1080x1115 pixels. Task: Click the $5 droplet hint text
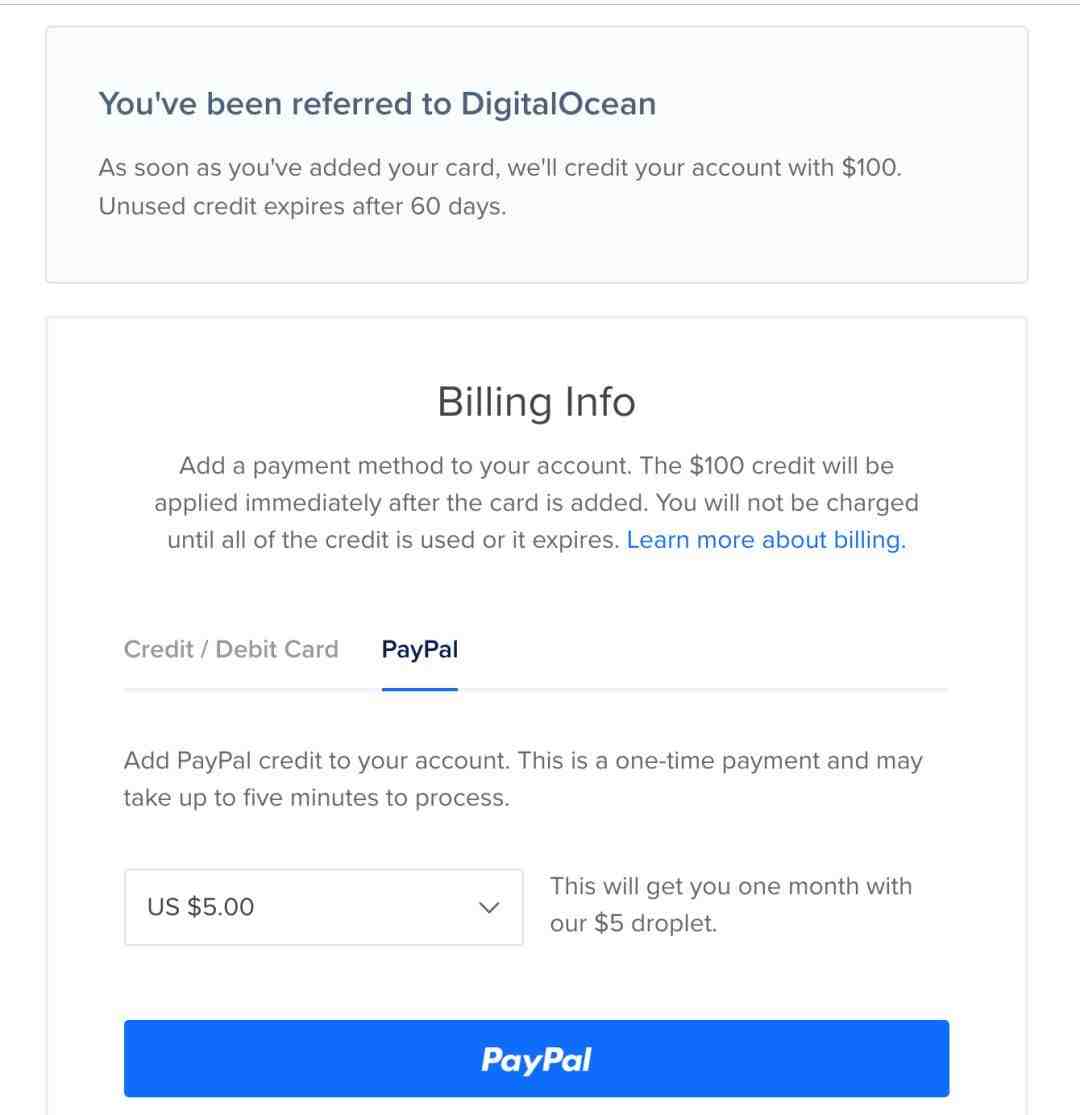click(x=633, y=923)
